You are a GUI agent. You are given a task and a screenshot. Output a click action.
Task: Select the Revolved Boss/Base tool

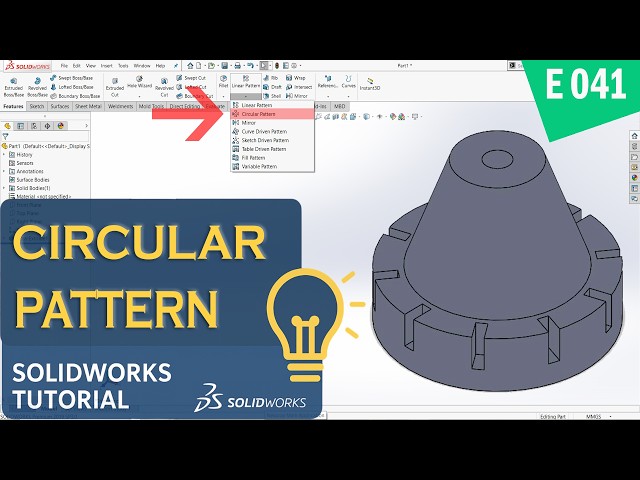click(x=37, y=88)
